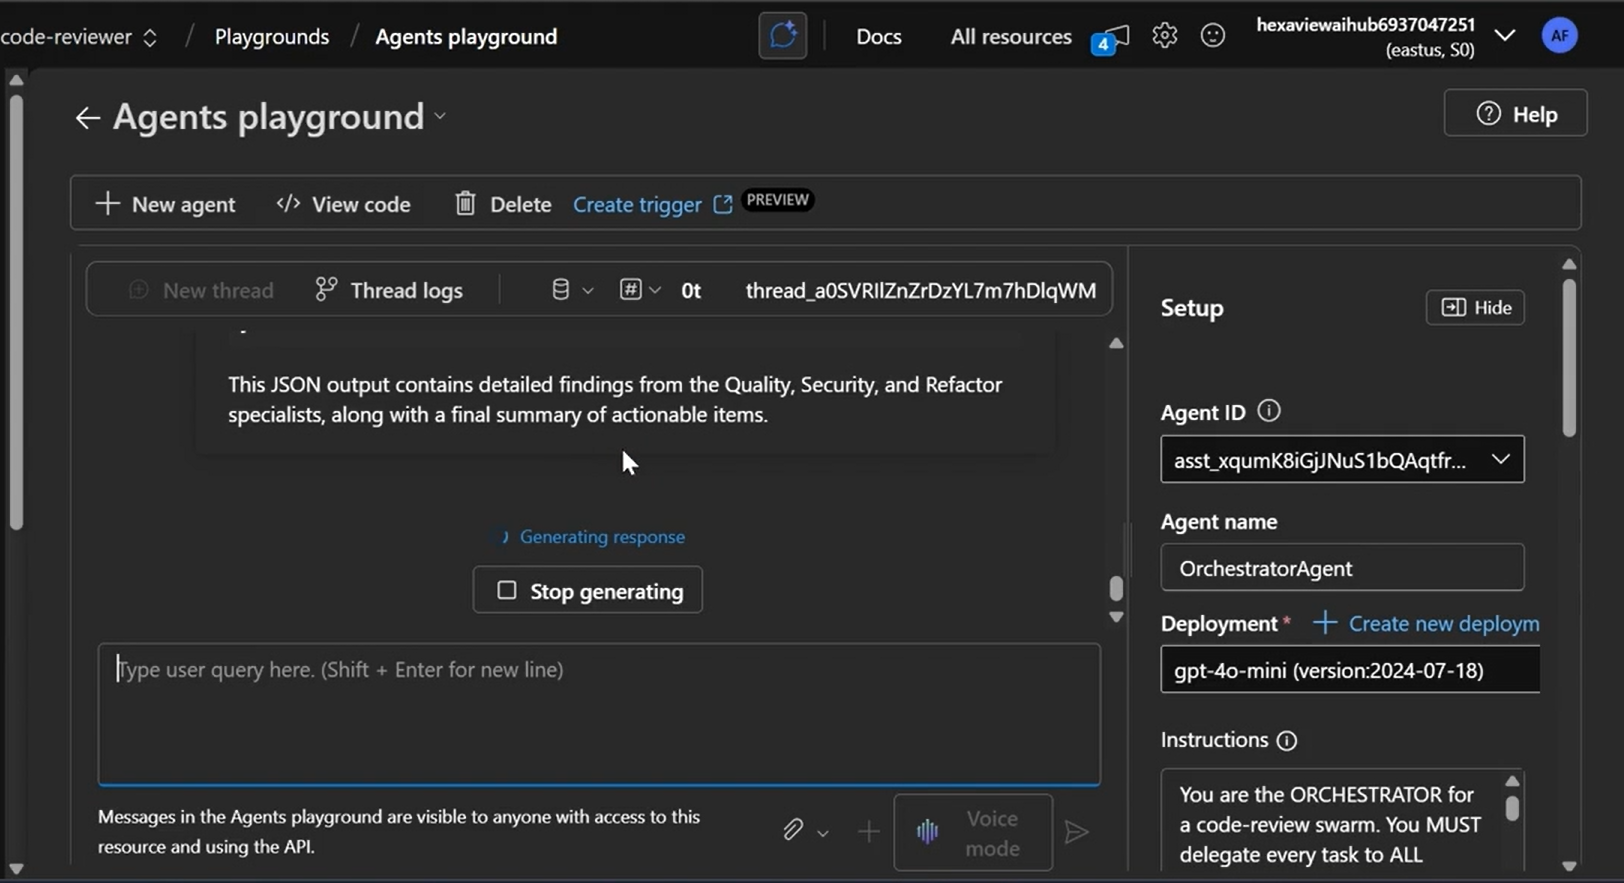
Task: Click the question mark Help icon
Action: [1488, 114]
